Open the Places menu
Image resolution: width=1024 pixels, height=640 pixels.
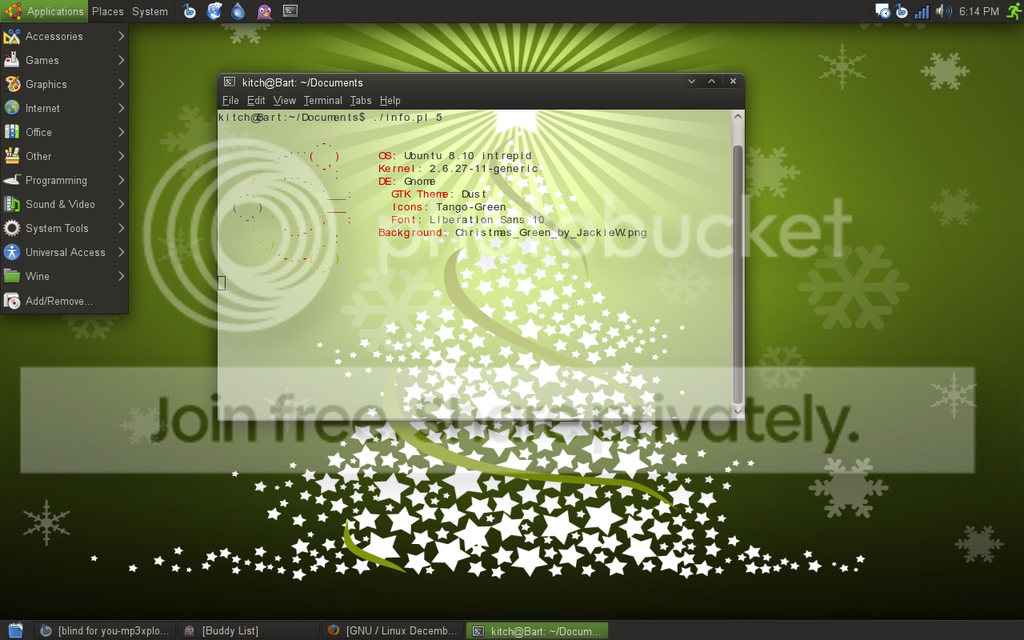tap(108, 11)
